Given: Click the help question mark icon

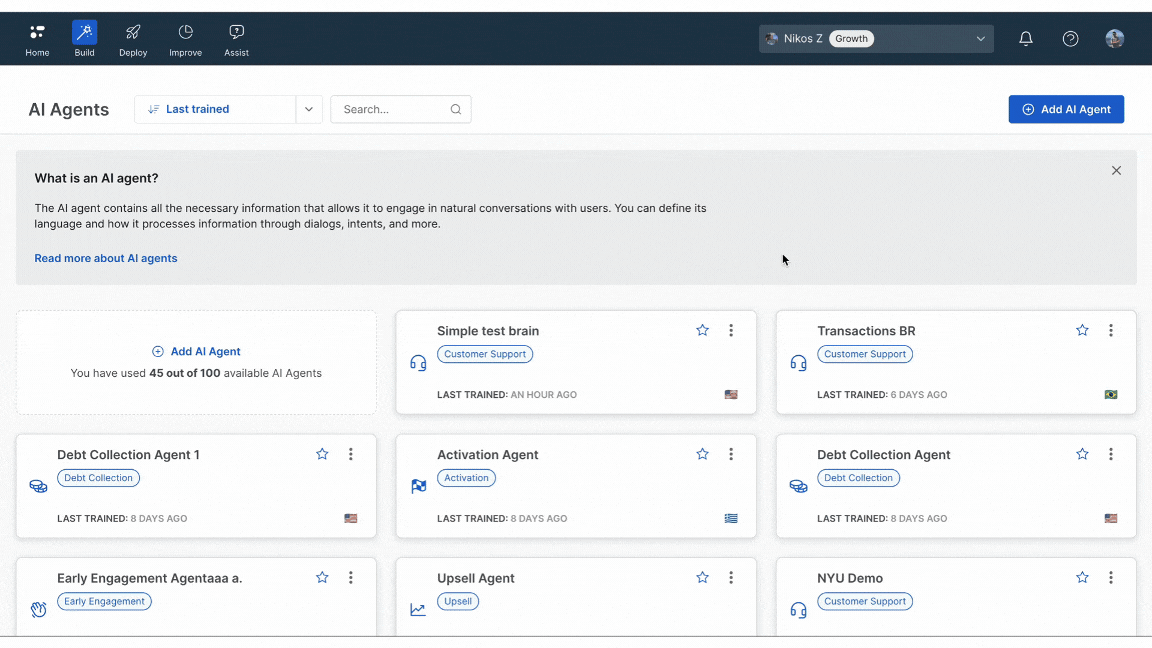Looking at the screenshot, I should pyautogui.click(x=1070, y=39).
